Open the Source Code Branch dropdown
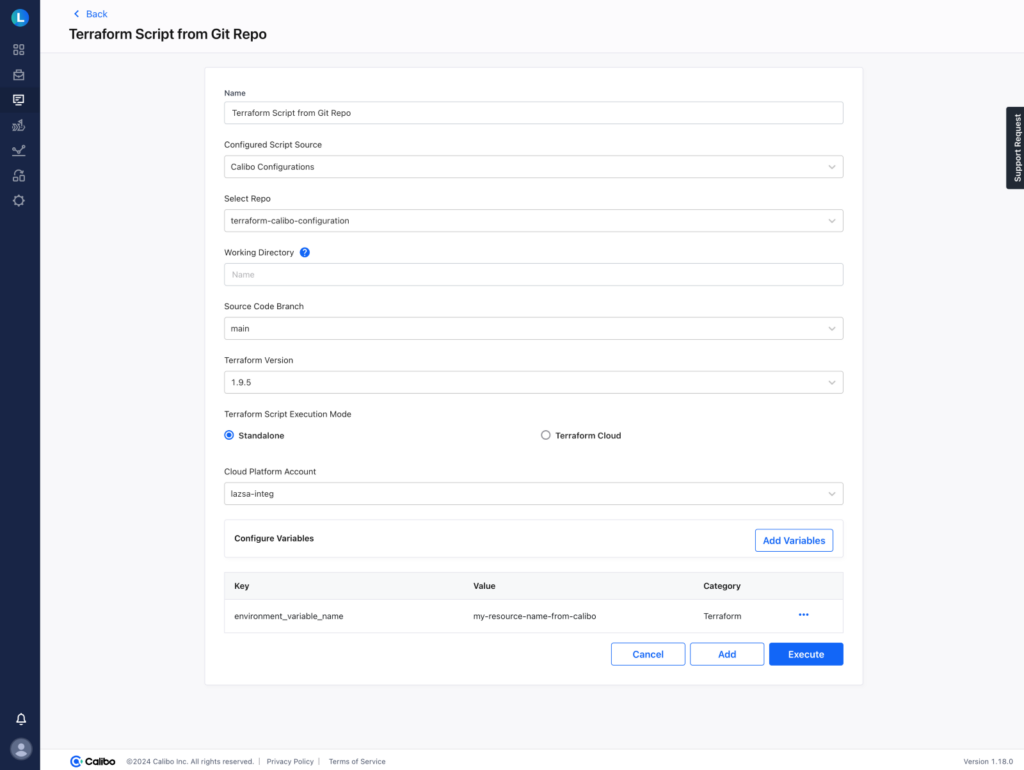Screen dimensions: 1024x770 point(533,328)
